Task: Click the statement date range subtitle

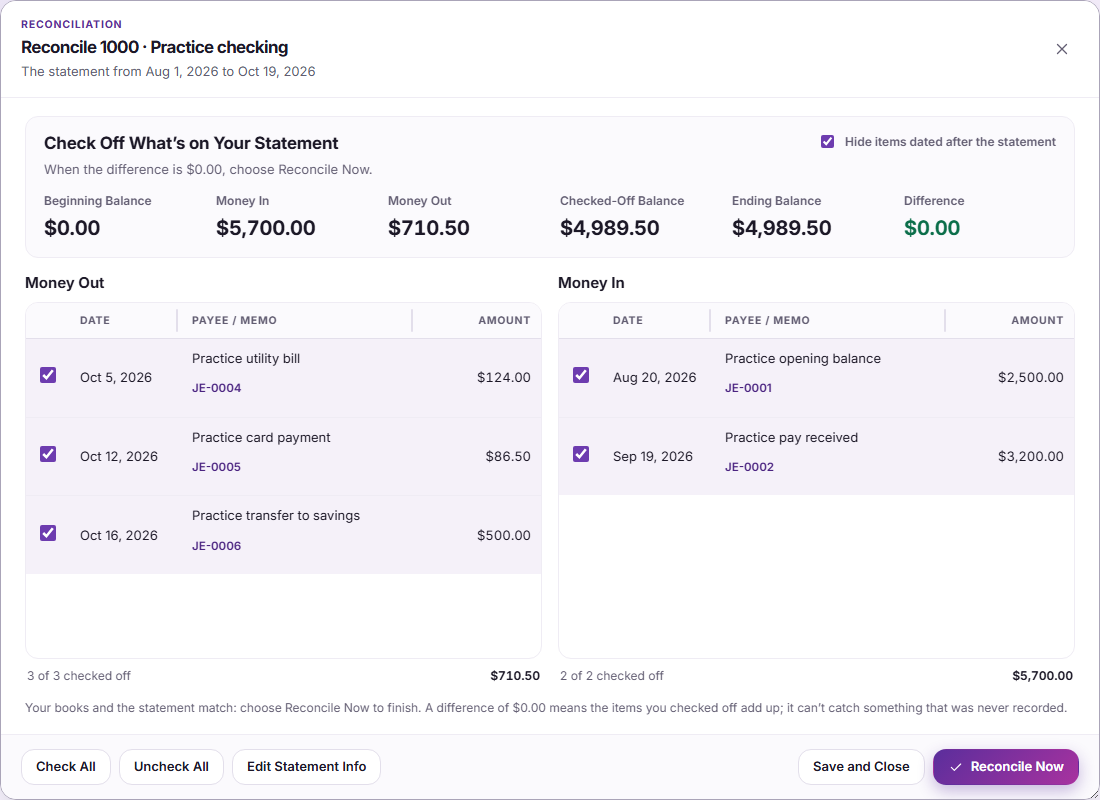Action: [168, 72]
